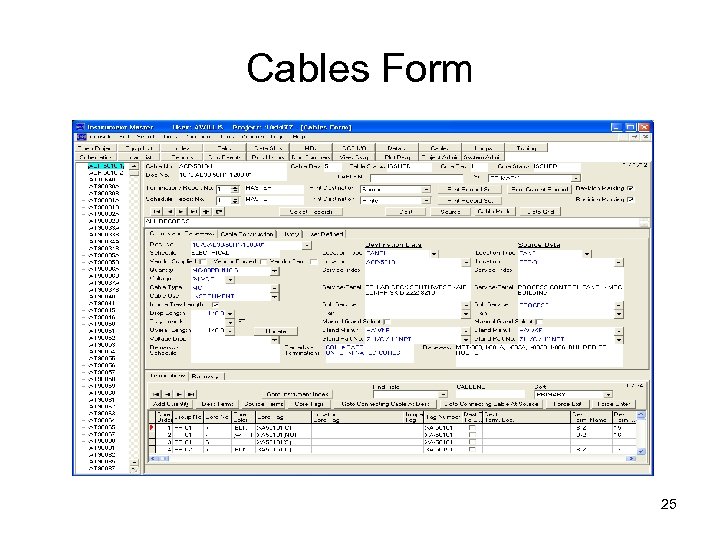Click the terminations grid scroll-down arrow
The height and width of the screenshot is (540, 720).
[x=641, y=451]
